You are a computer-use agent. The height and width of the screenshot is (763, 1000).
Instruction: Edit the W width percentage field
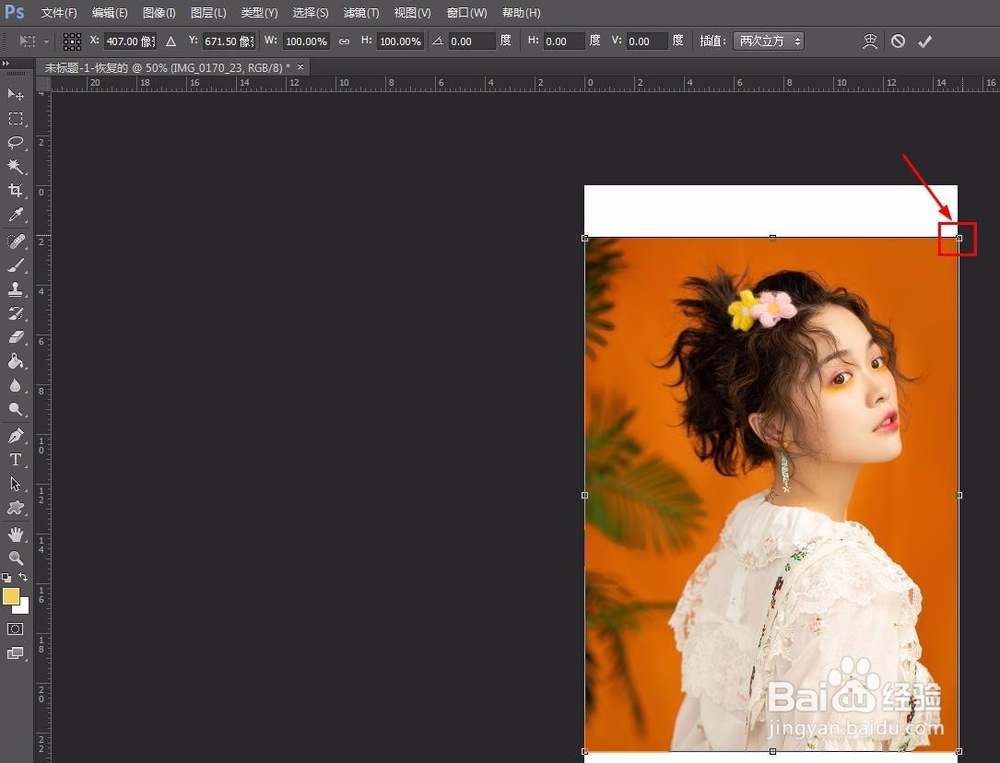[306, 41]
